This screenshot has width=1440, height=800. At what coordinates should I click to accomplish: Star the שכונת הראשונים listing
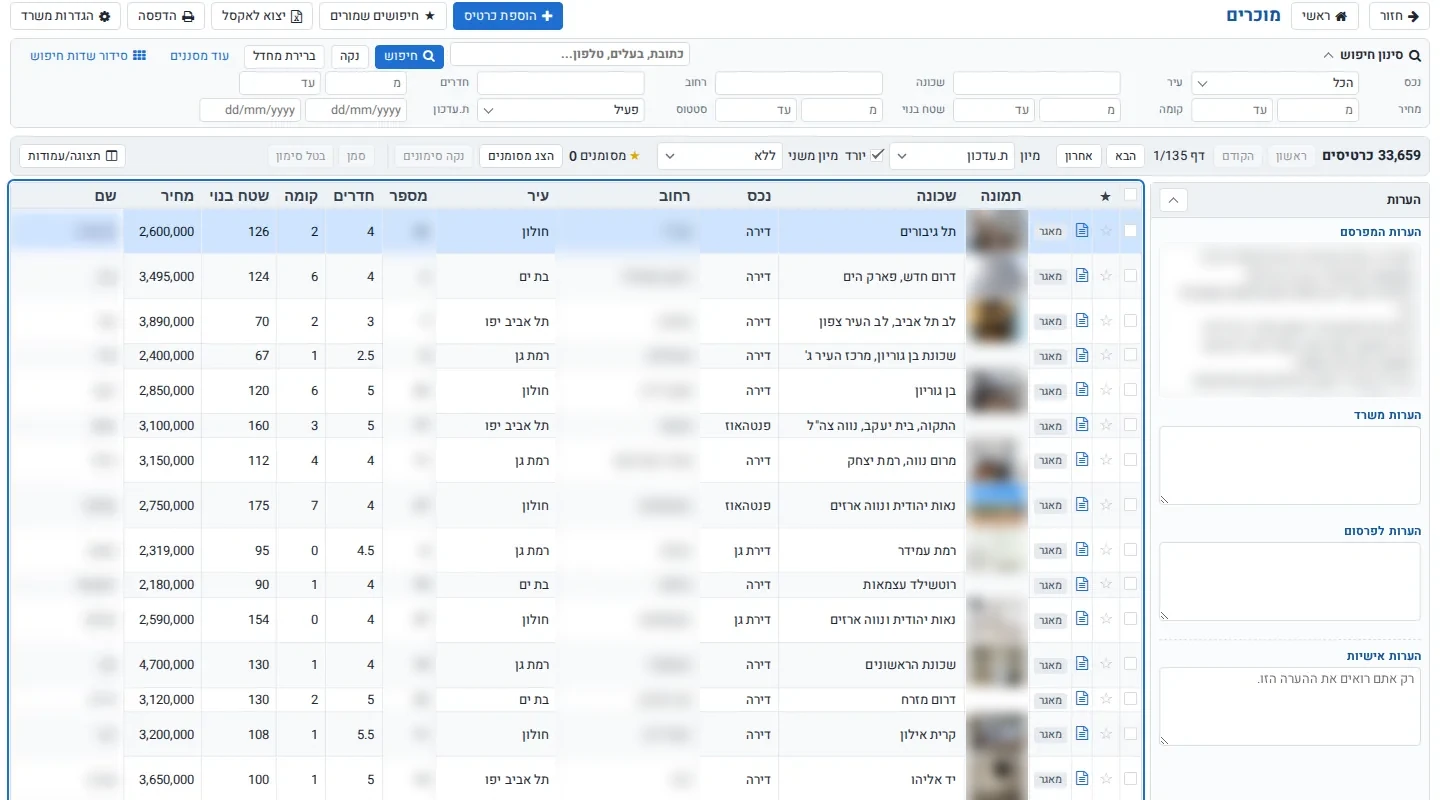tap(1105, 664)
